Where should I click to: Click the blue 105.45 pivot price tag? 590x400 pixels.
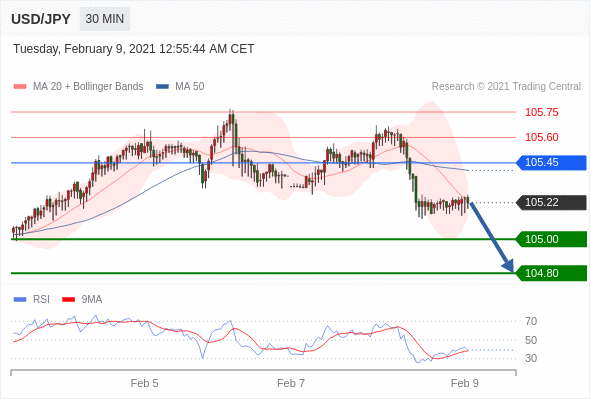click(x=551, y=163)
